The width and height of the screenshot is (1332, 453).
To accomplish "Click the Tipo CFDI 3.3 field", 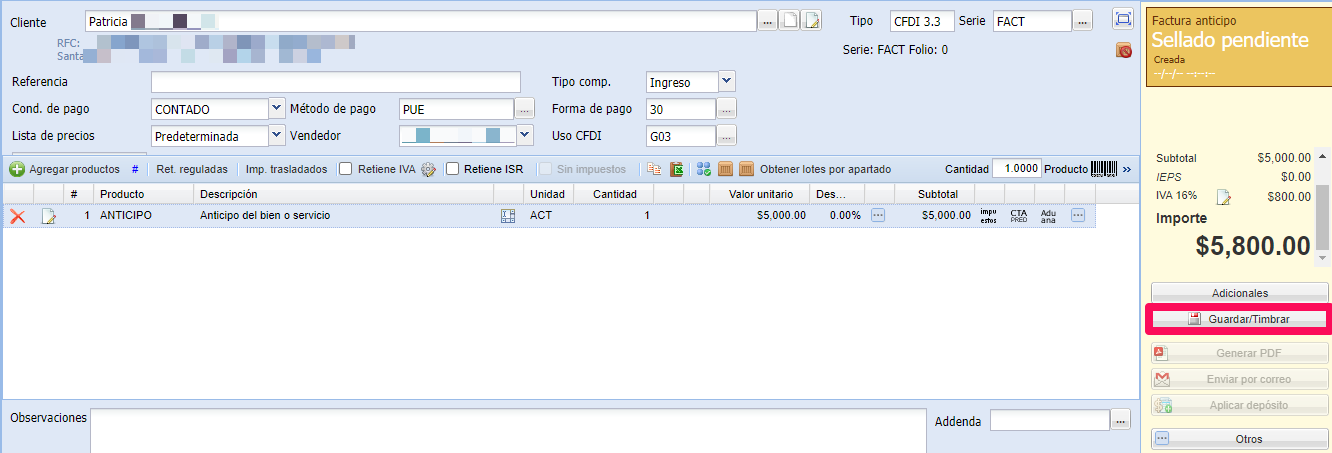I will [x=920, y=21].
